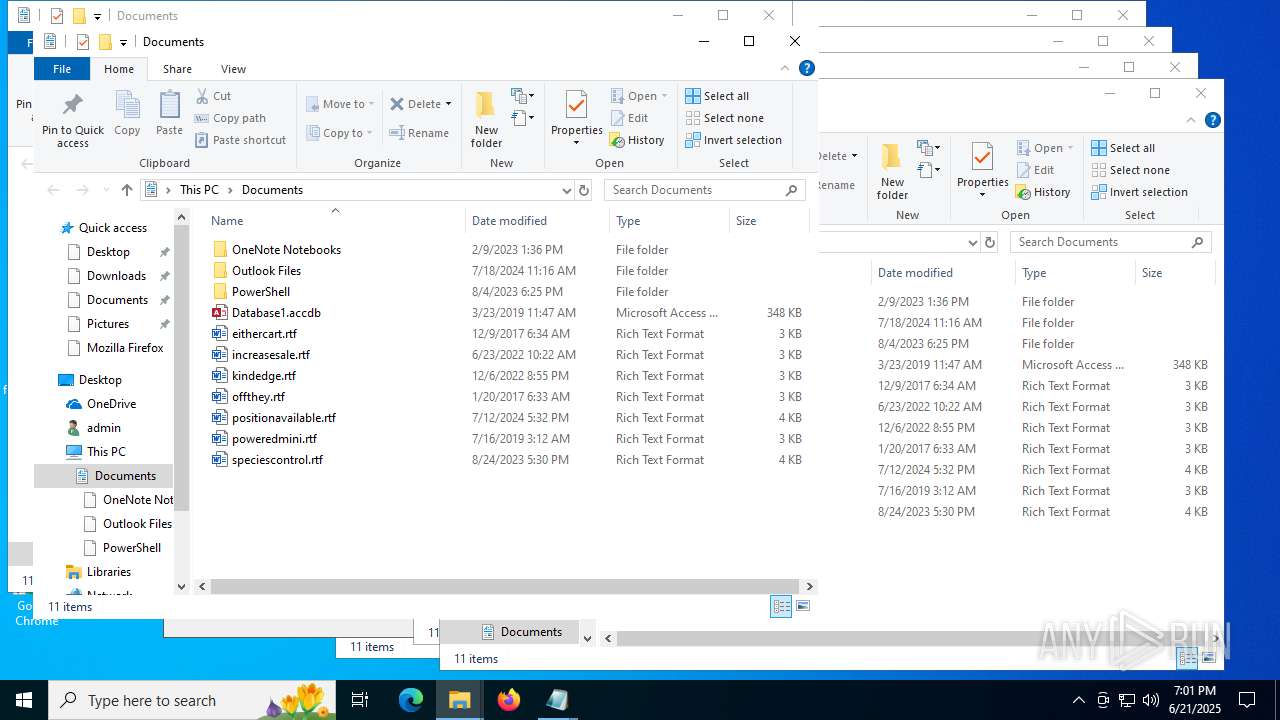Select speciescontrol.rtf file
The width and height of the screenshot is (1280, 720).
277,460
